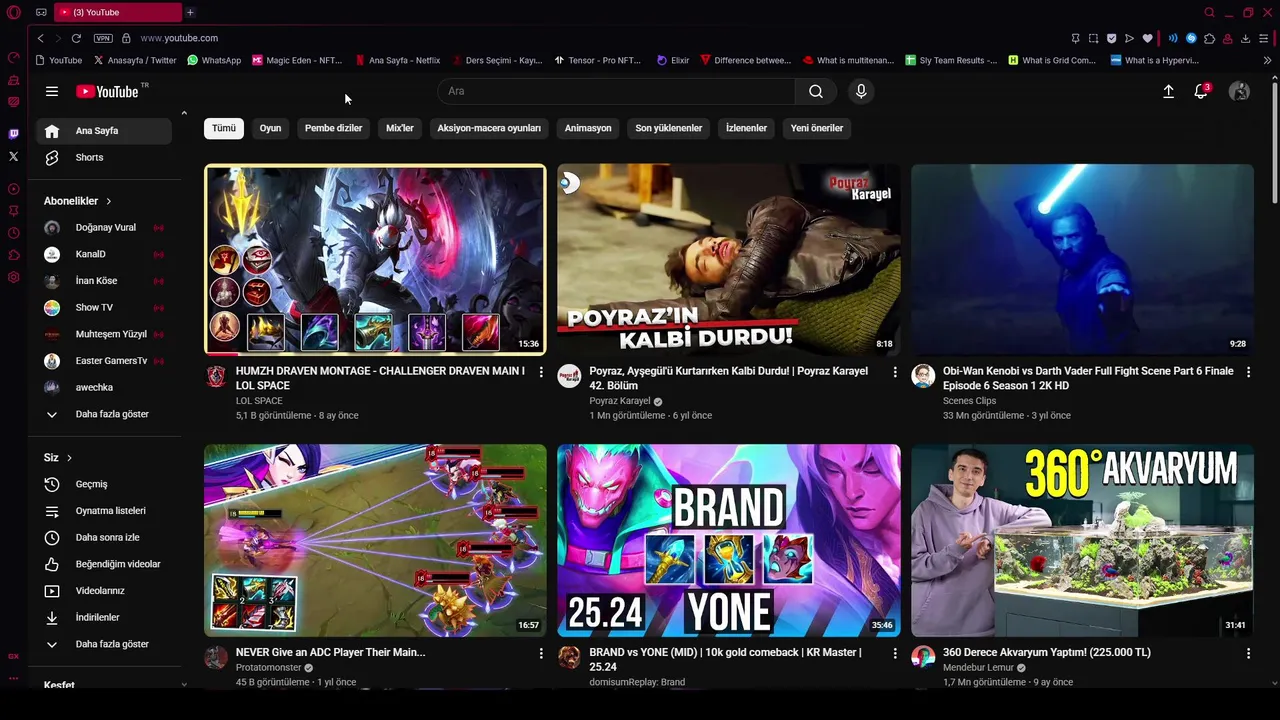Open X (Twitter) in Opera sidebar

13,156
